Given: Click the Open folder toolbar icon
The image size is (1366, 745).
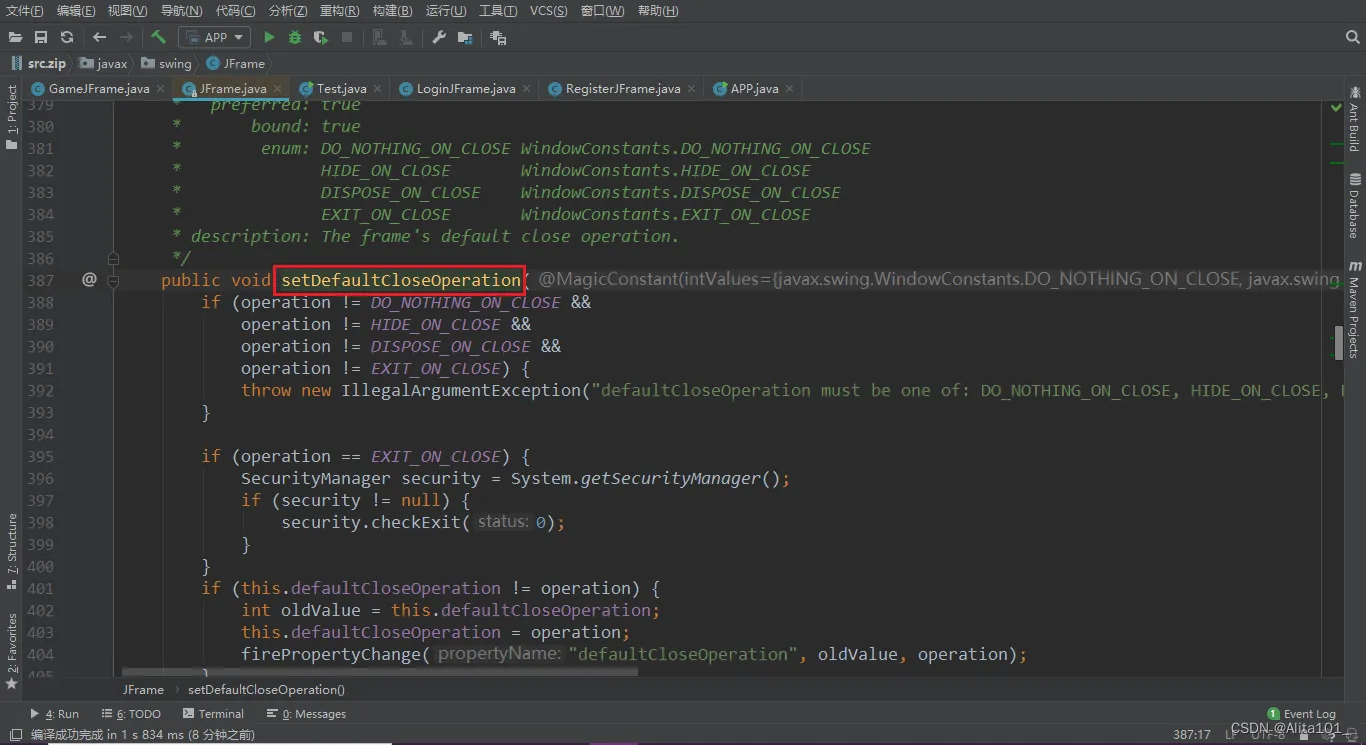Looking at the screenshot, I should coord(15,37).
